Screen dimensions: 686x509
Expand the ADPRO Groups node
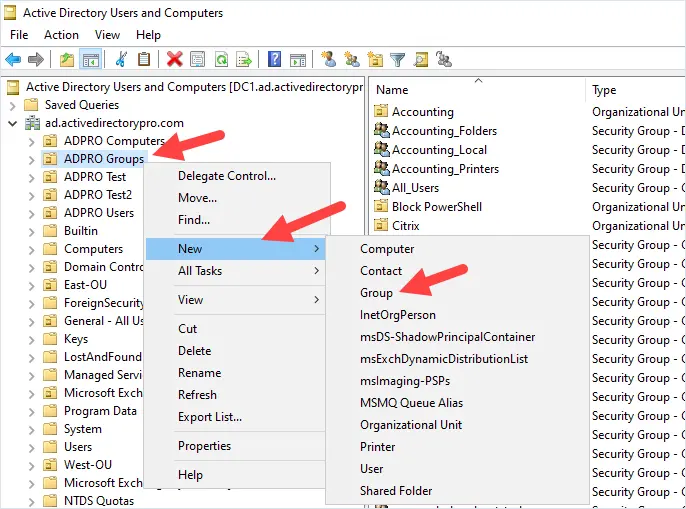[32, 159]
